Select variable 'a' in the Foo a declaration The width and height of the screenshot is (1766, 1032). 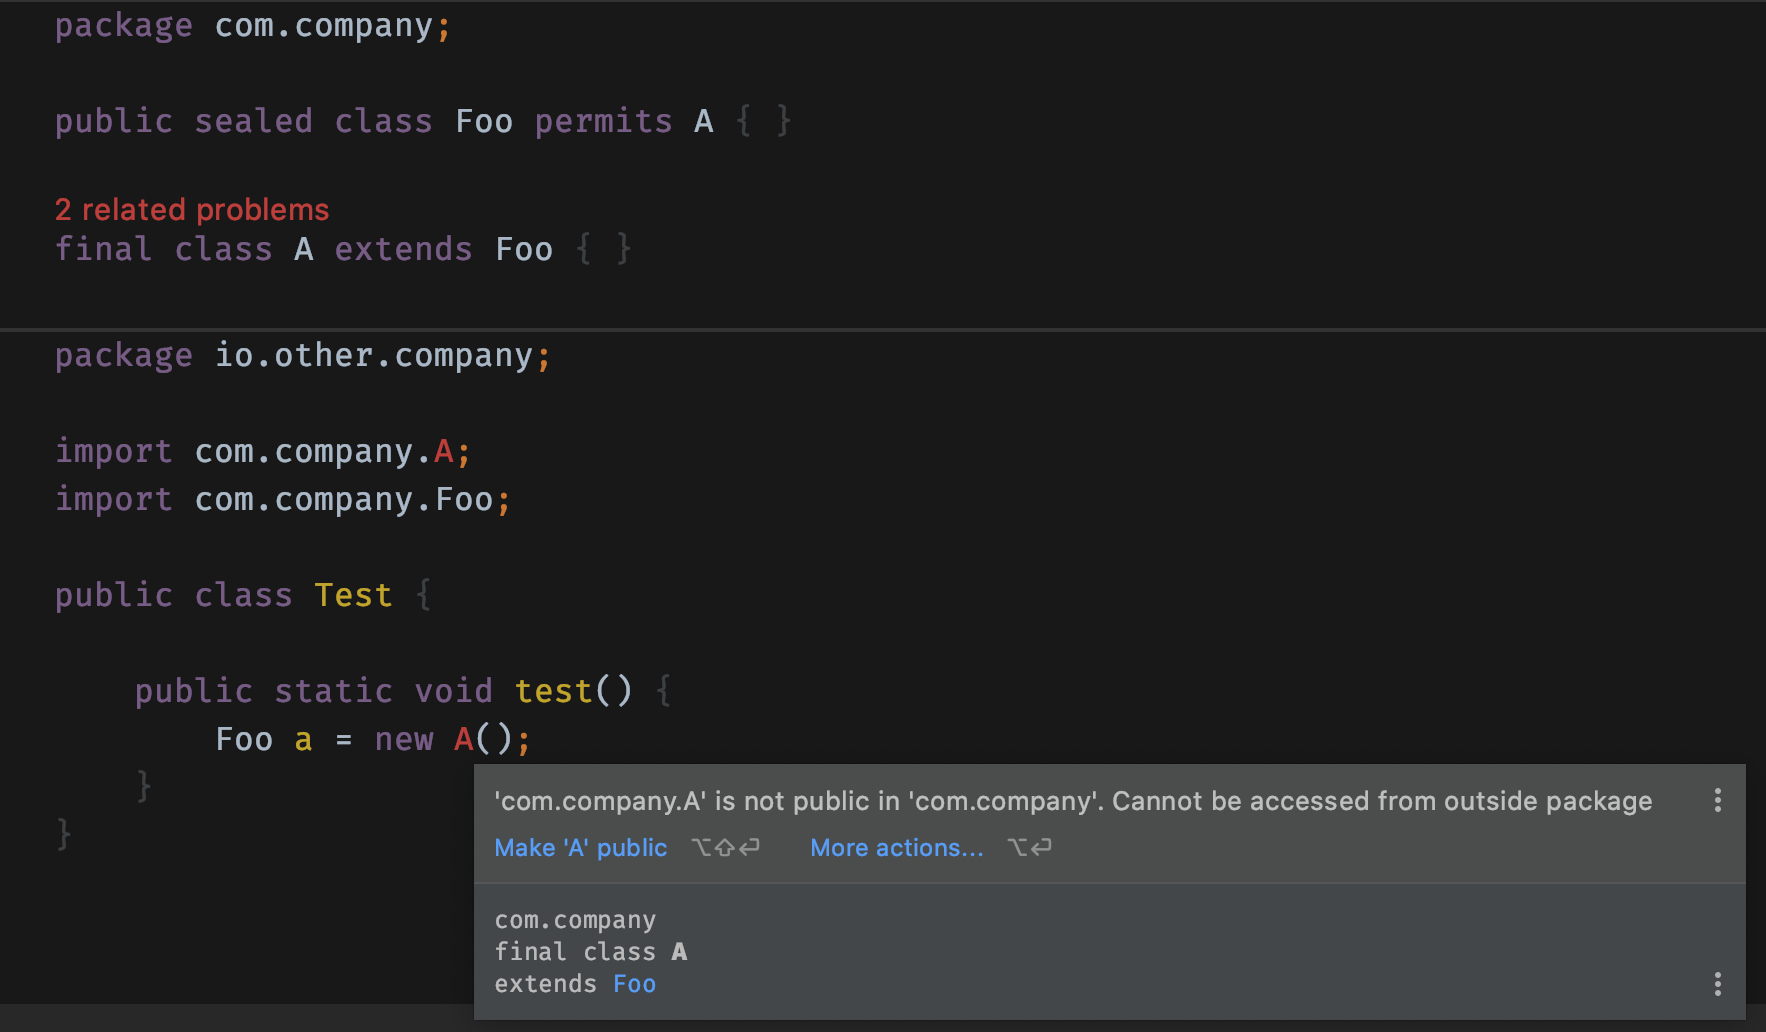303,740
